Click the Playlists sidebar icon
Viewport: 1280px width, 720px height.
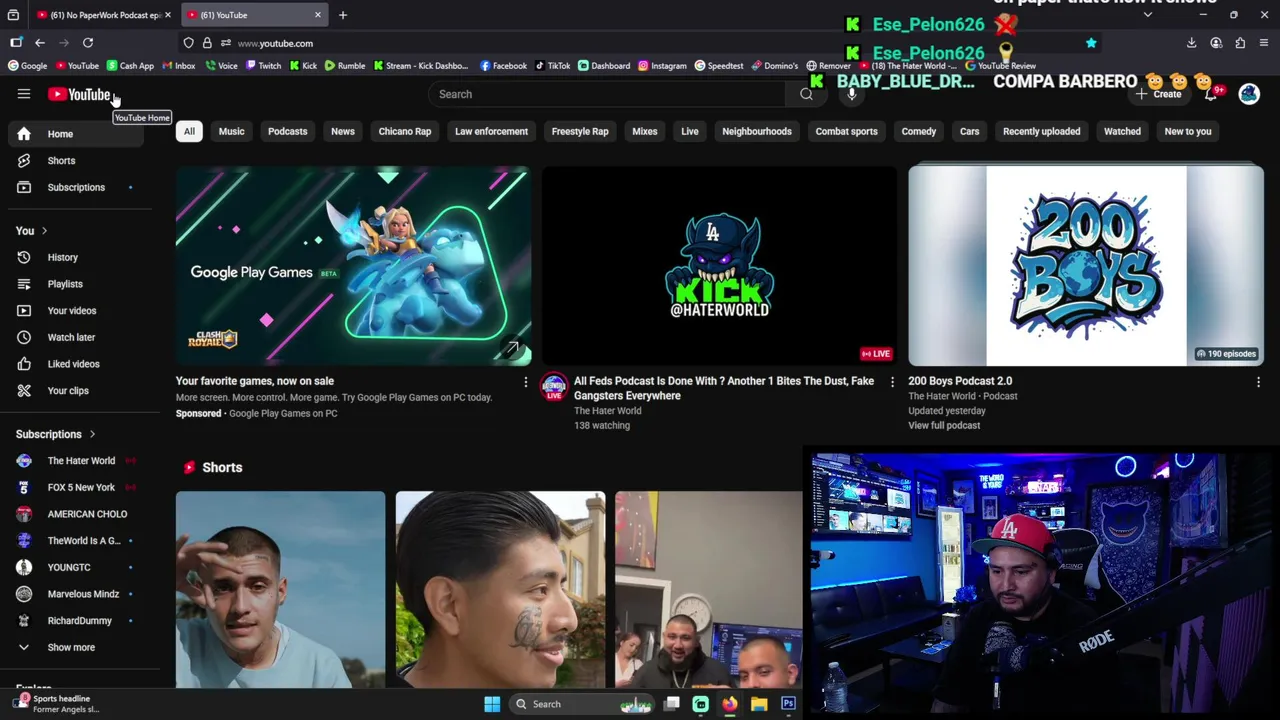(x=24, y=284)
